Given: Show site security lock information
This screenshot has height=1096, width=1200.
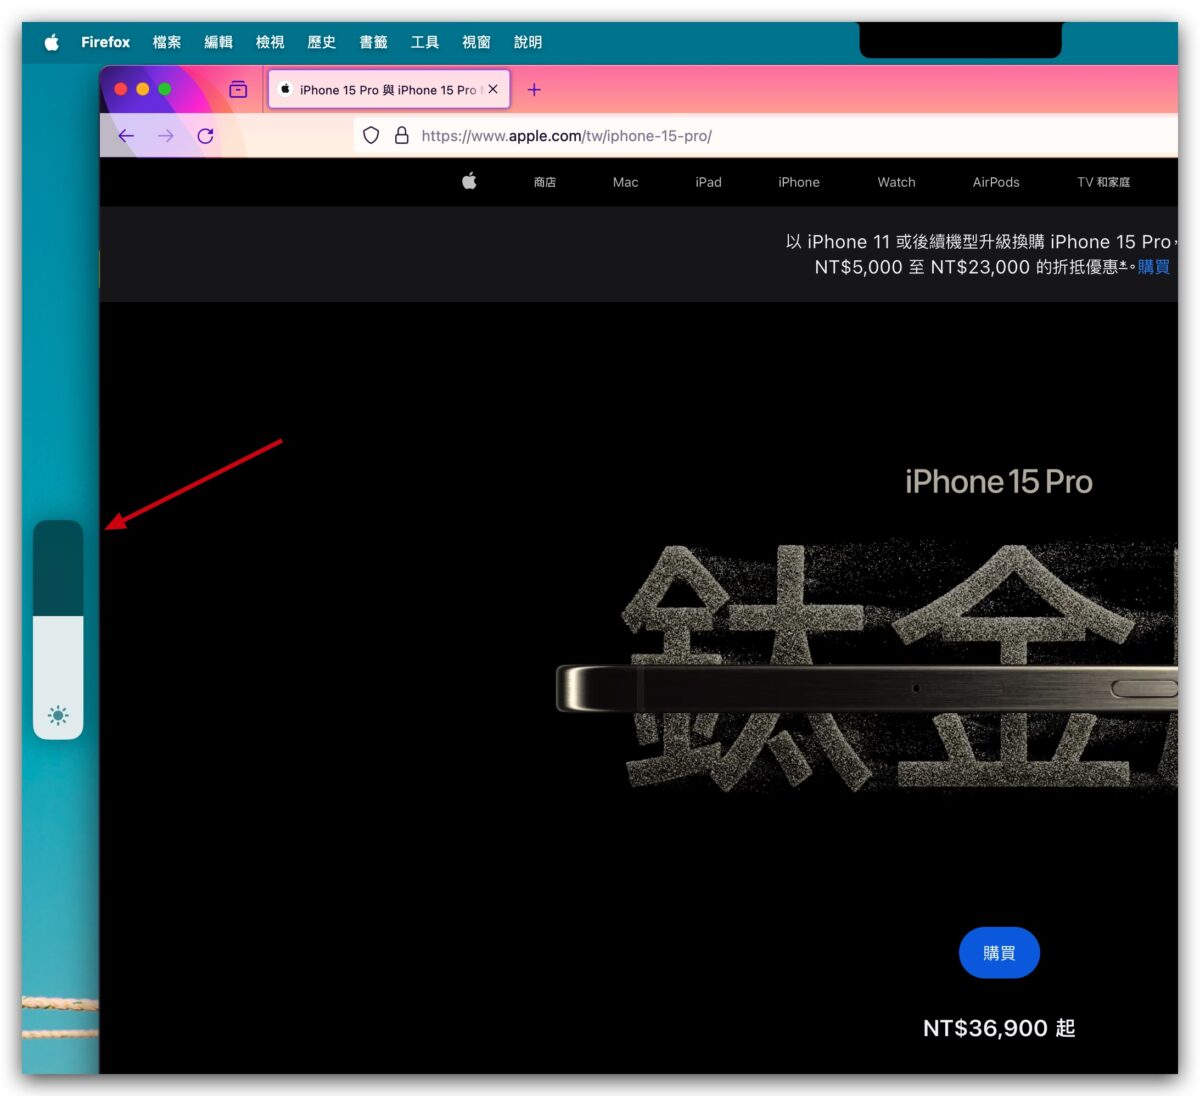Looking at the screenshot, I should 402,136.
